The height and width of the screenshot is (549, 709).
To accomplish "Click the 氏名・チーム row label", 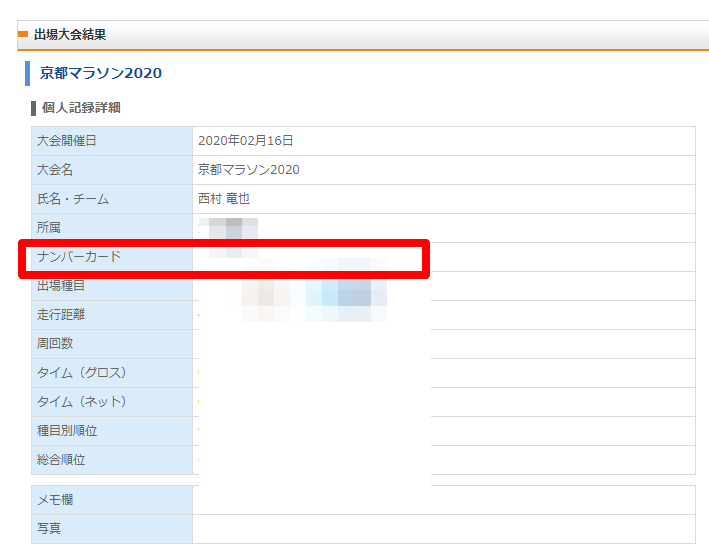I will pos(73,199).
